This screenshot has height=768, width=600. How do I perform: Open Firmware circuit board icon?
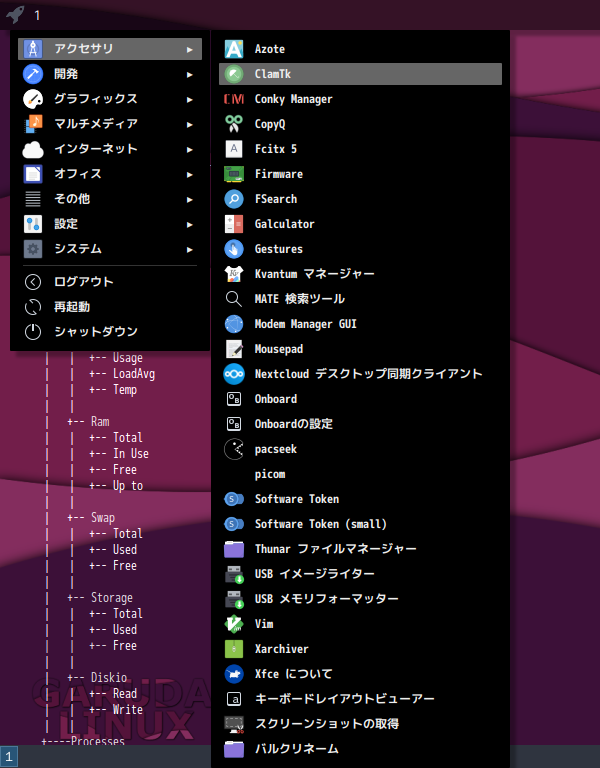coord(234,174)
